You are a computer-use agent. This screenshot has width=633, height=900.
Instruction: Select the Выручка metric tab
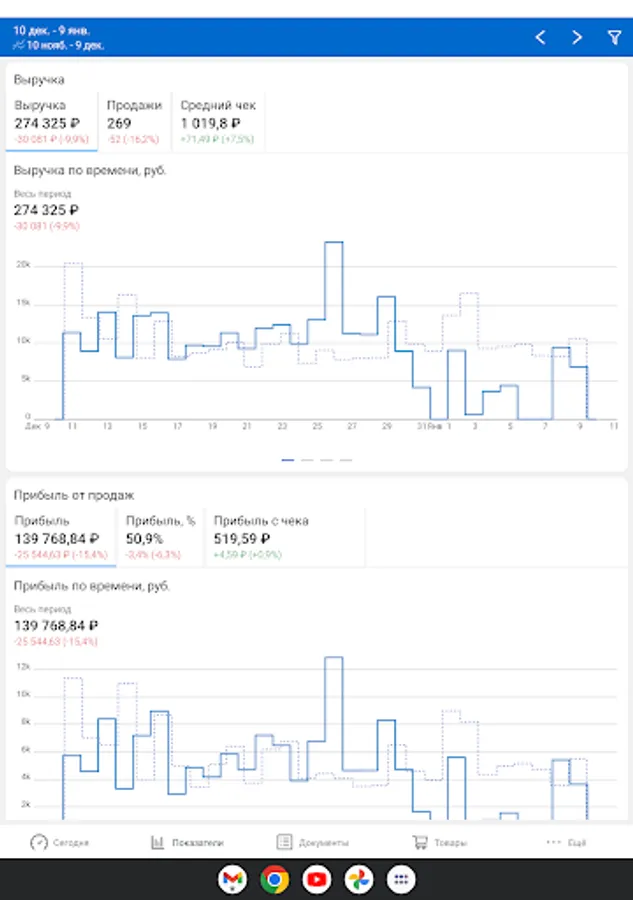click(x=52, y=122)
